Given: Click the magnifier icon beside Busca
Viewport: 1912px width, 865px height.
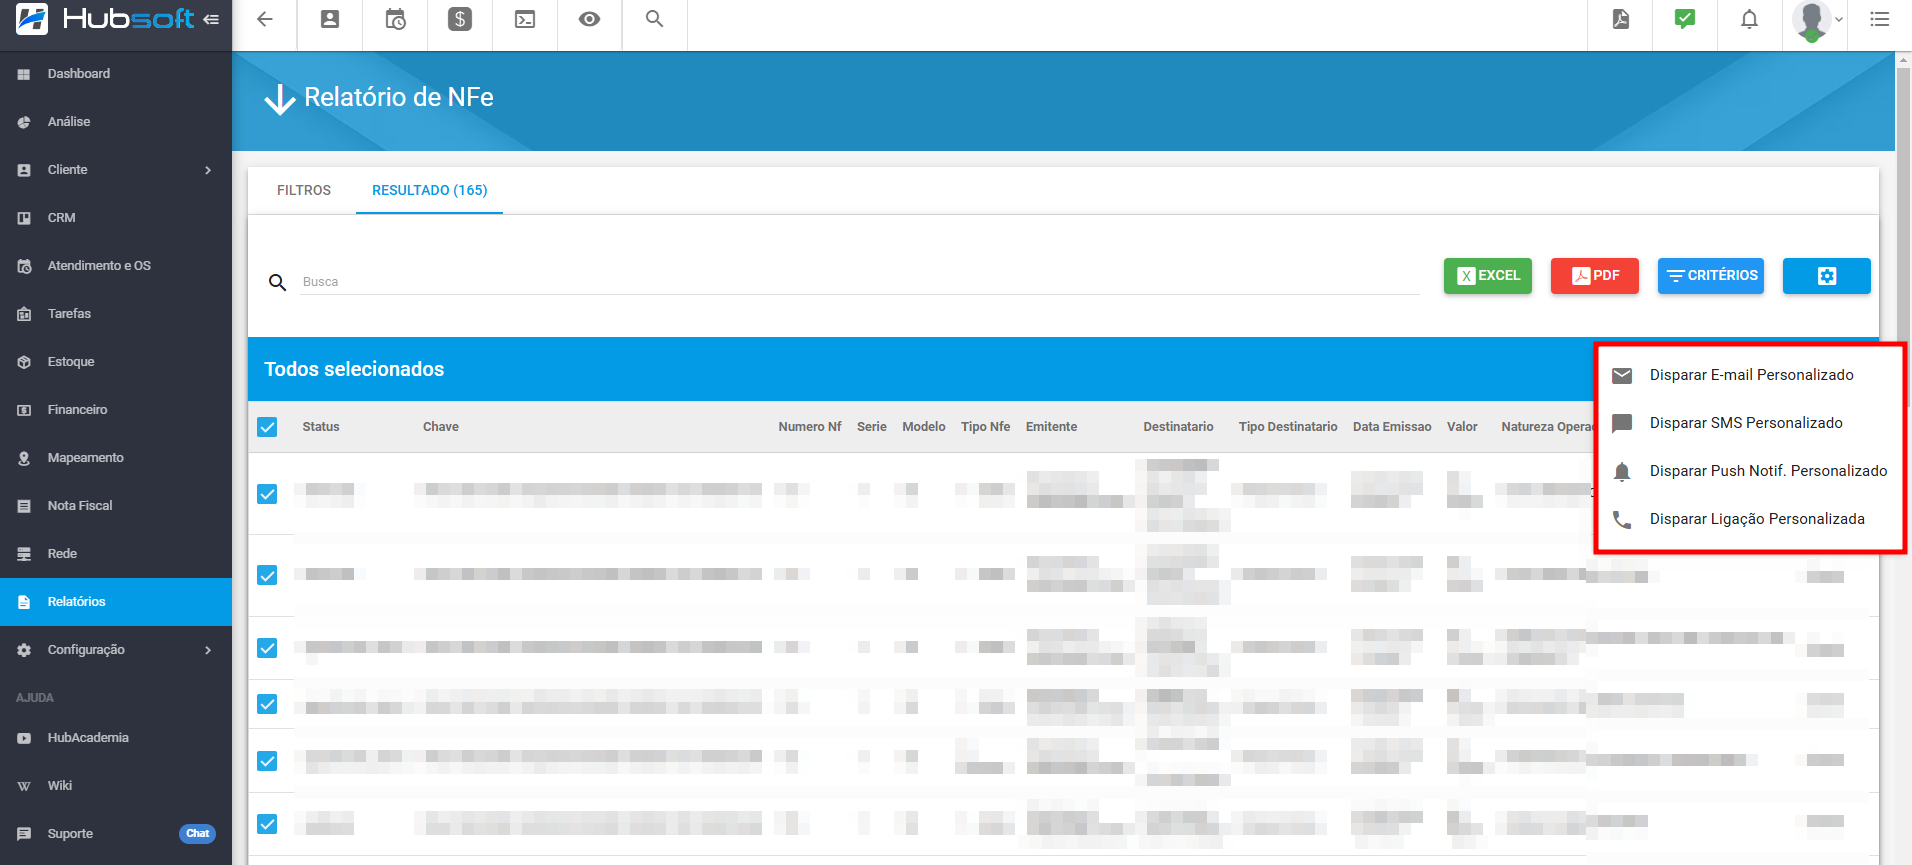Looking at the screenshot, I should (278, 283).
